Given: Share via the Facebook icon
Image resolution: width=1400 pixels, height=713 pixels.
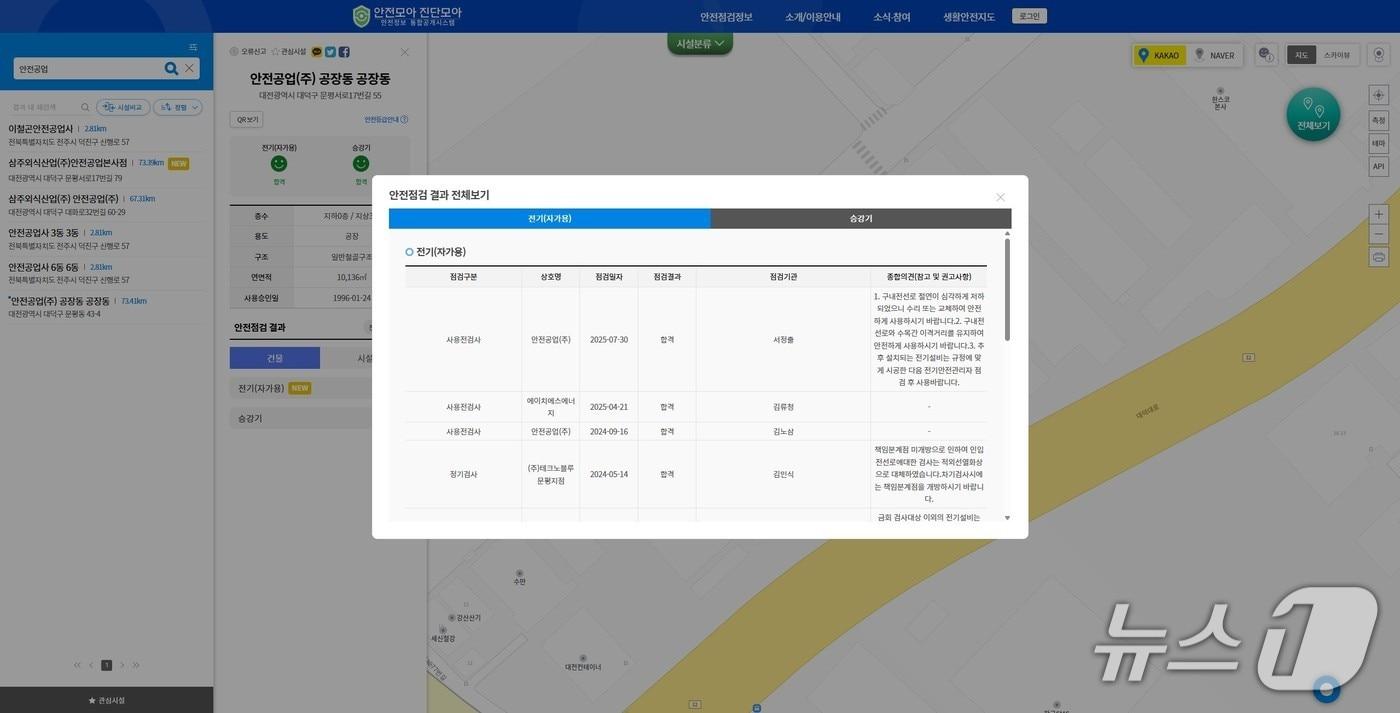Looking at the screenshot, I should [344, 51].
